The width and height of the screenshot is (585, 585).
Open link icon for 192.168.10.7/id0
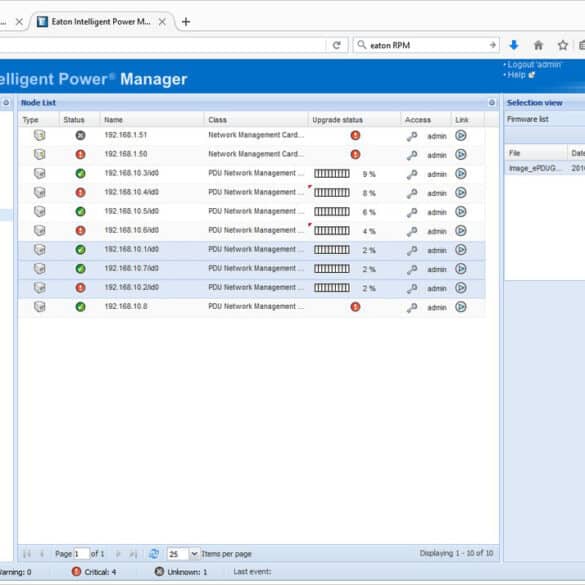click(461, 269)
